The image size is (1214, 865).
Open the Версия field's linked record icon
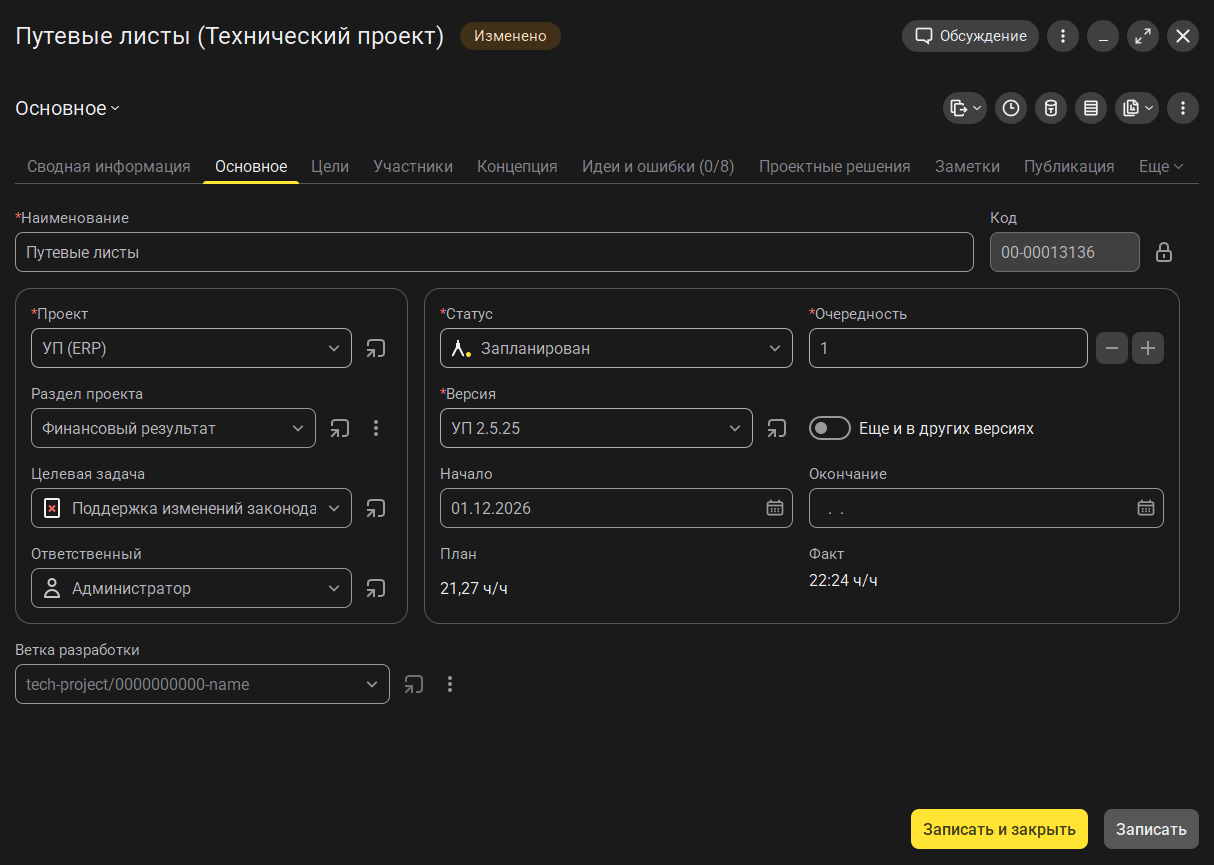click(x=776, y=428)
